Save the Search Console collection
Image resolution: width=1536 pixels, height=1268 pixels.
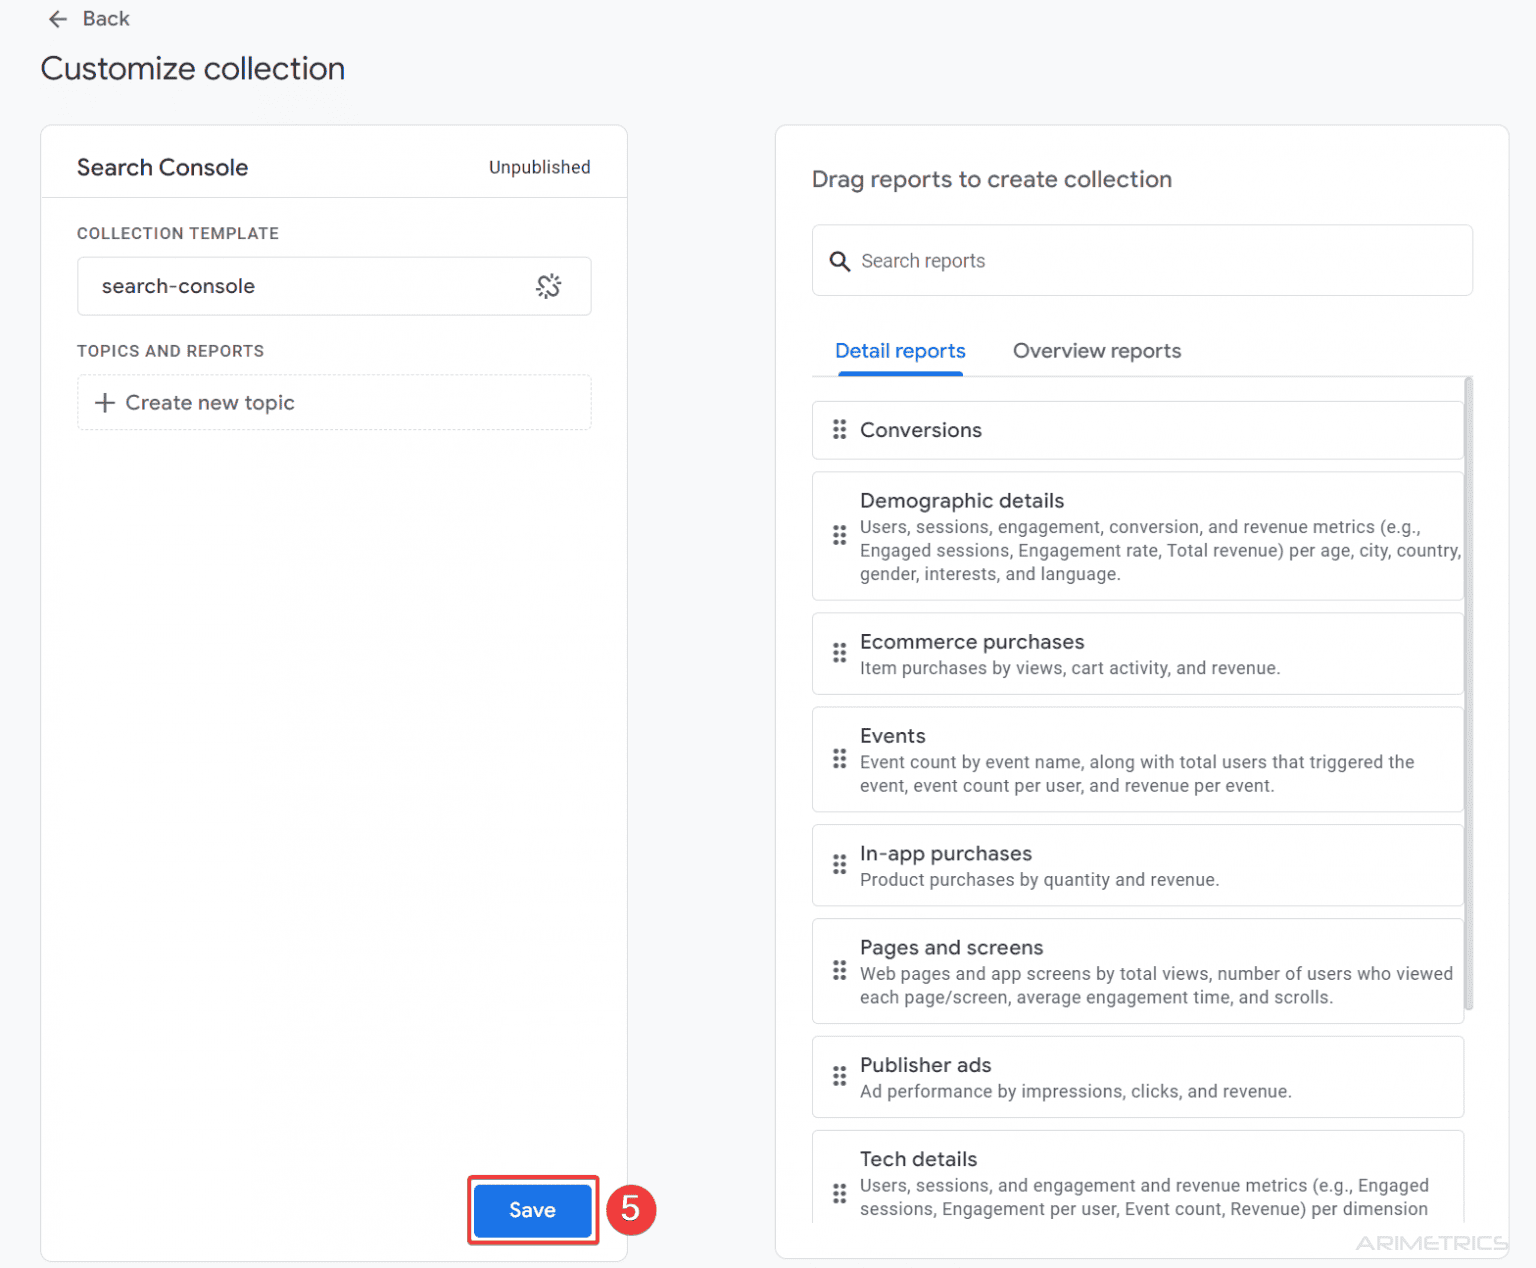pyautogui.click(x=531, y=1210)
